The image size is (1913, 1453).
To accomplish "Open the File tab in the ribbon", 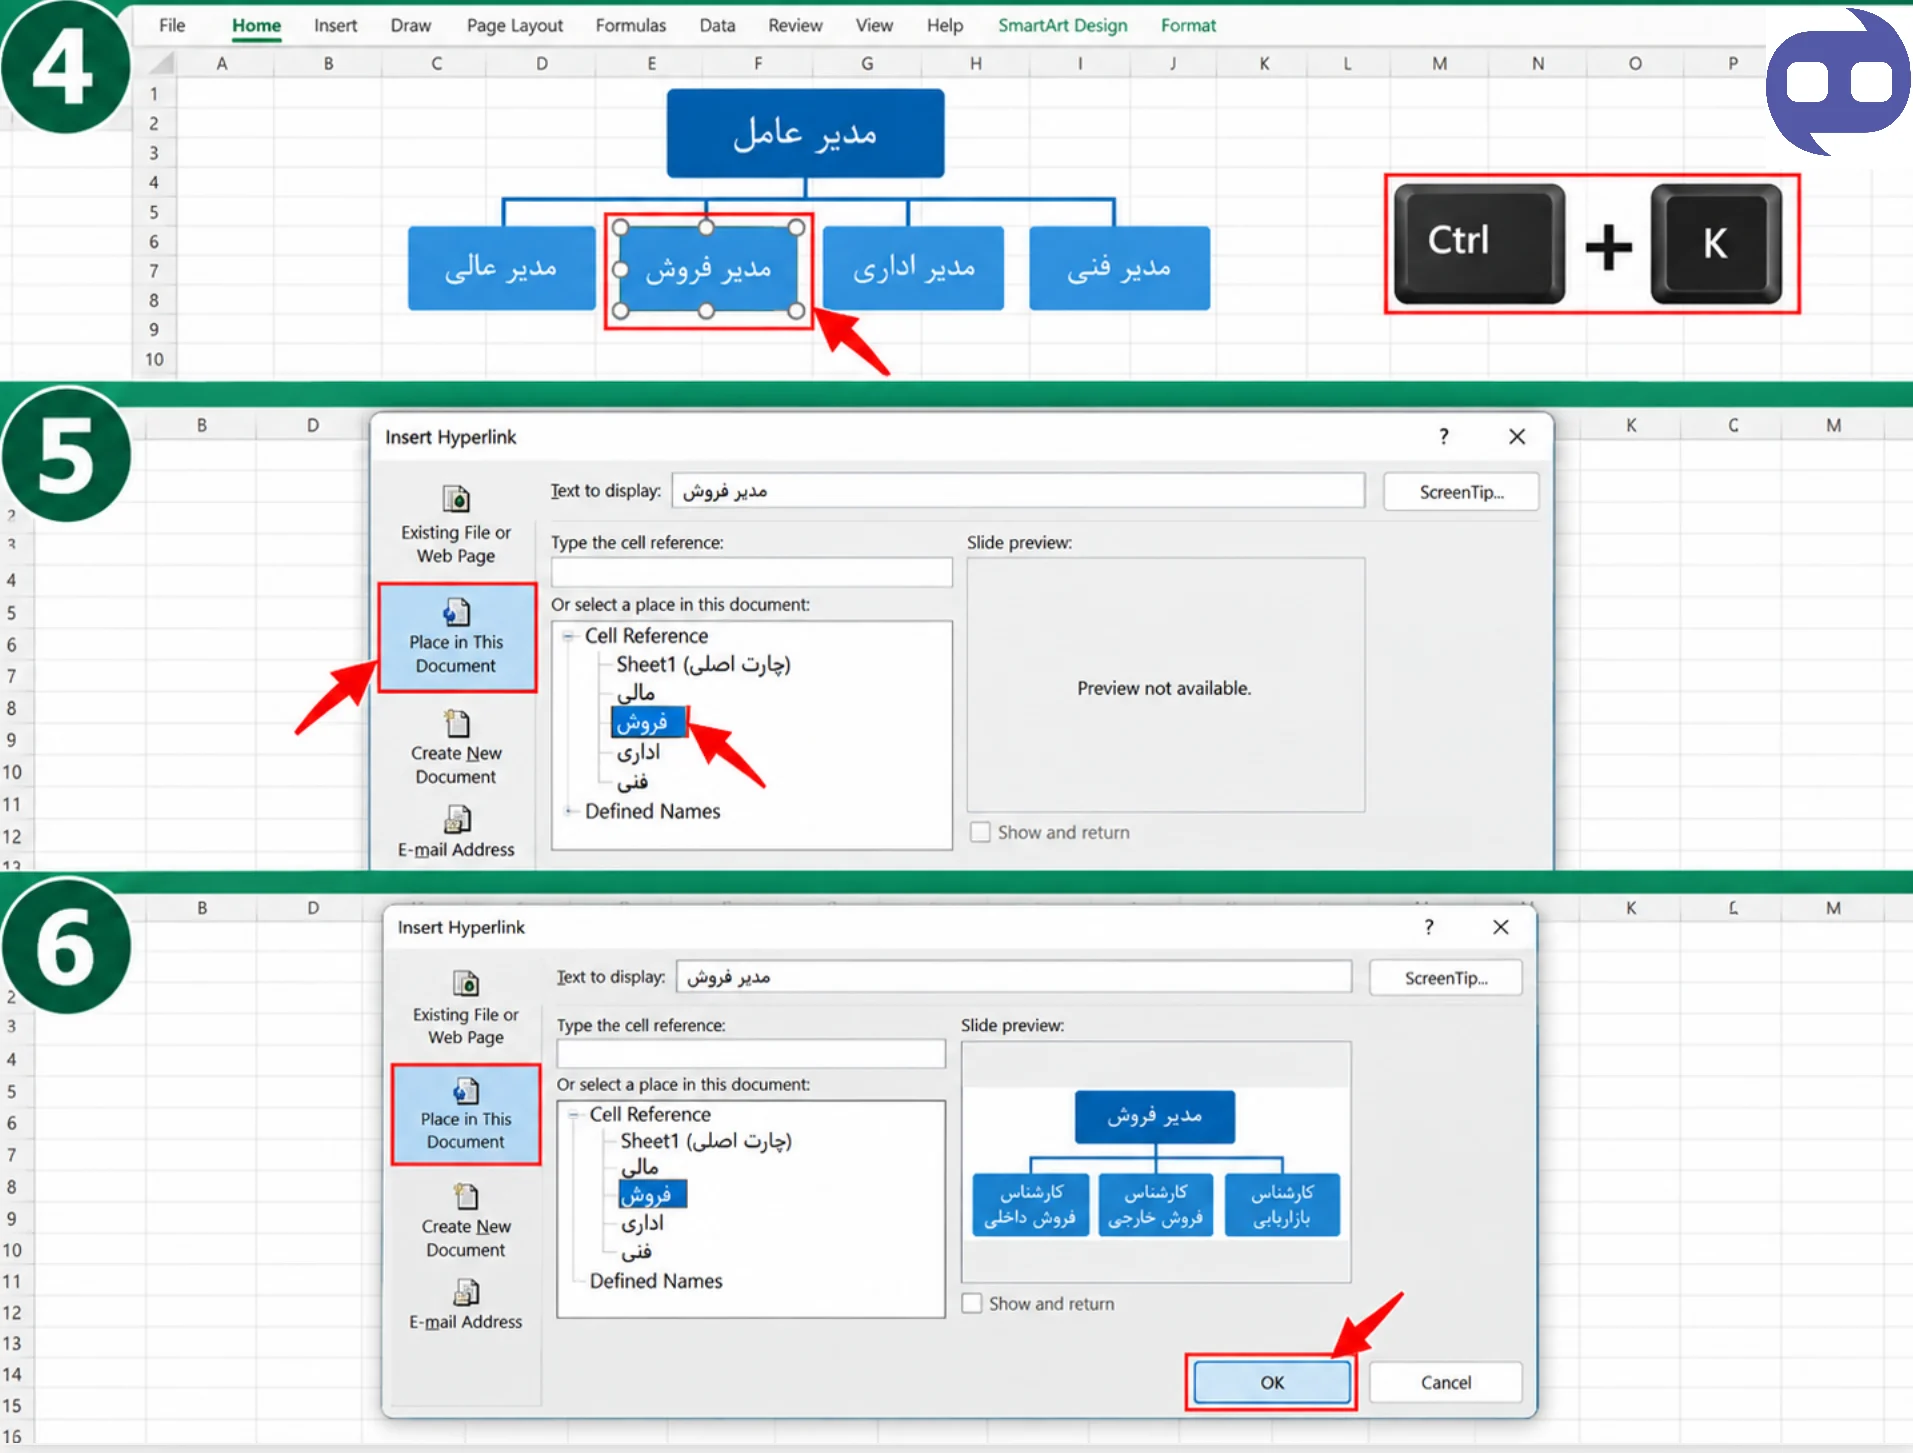I will click(x=172, y=25).
